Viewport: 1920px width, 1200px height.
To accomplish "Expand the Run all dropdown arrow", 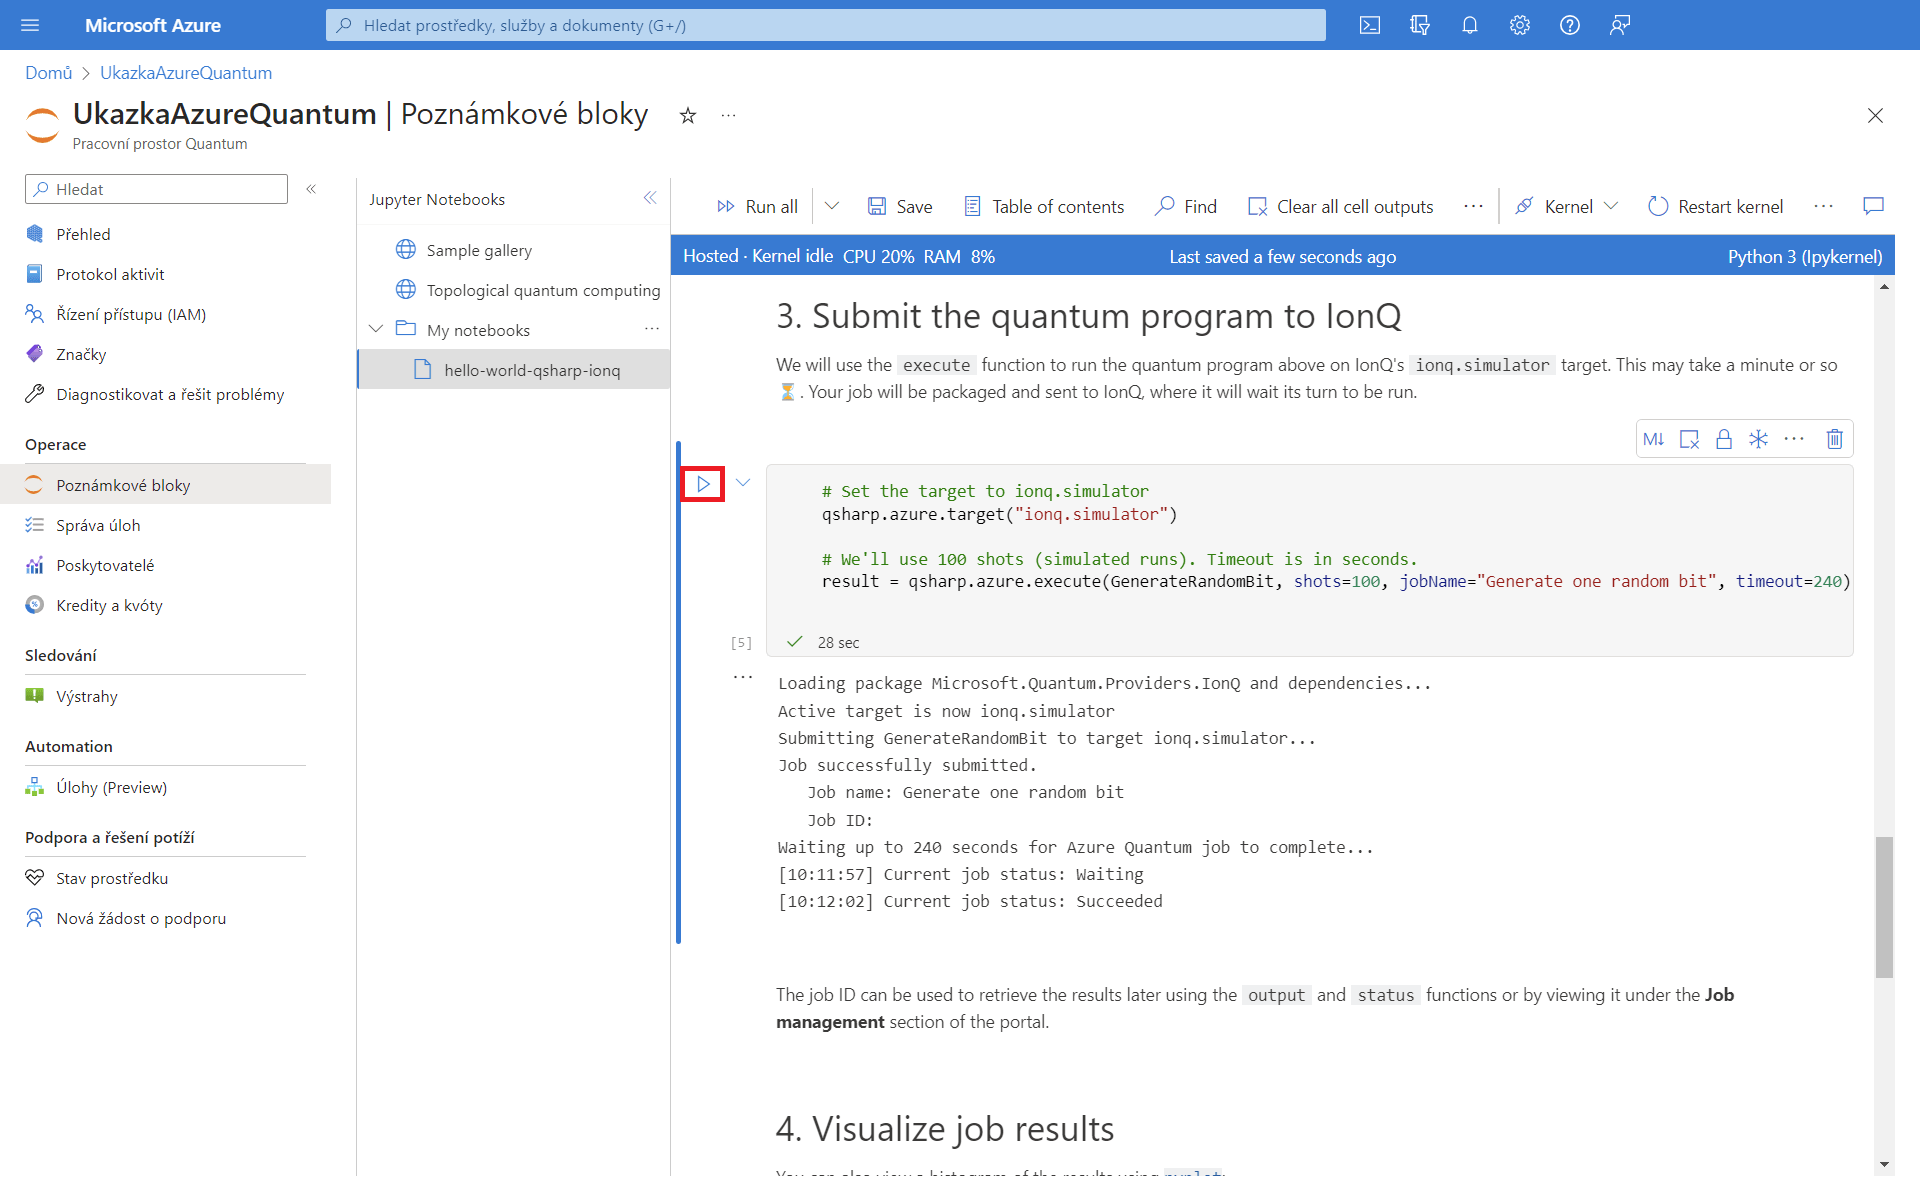I will click(832, 206).
